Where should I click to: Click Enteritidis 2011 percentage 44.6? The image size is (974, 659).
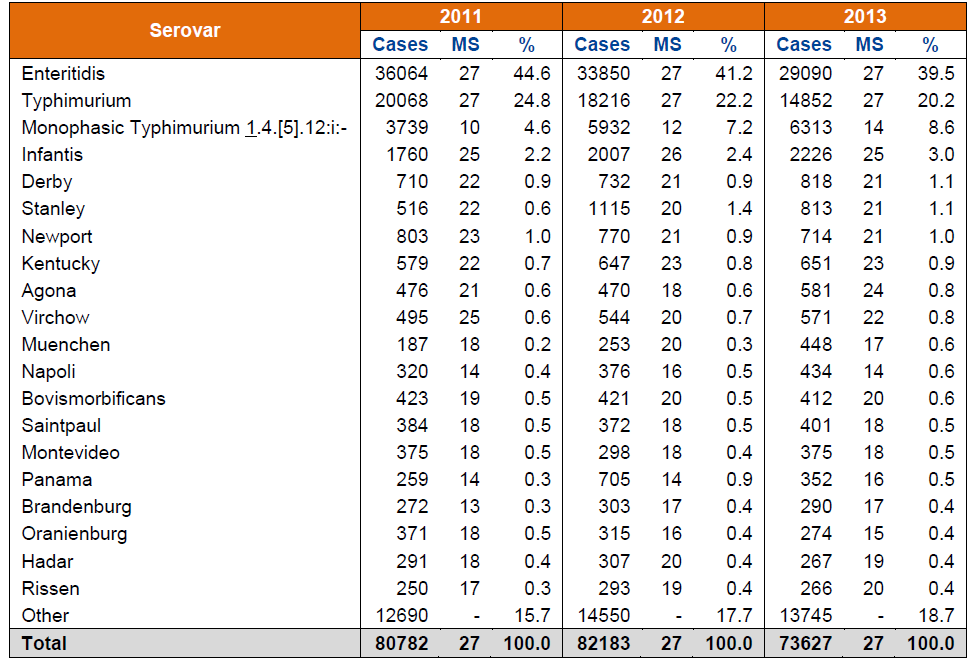coord(532,73)
